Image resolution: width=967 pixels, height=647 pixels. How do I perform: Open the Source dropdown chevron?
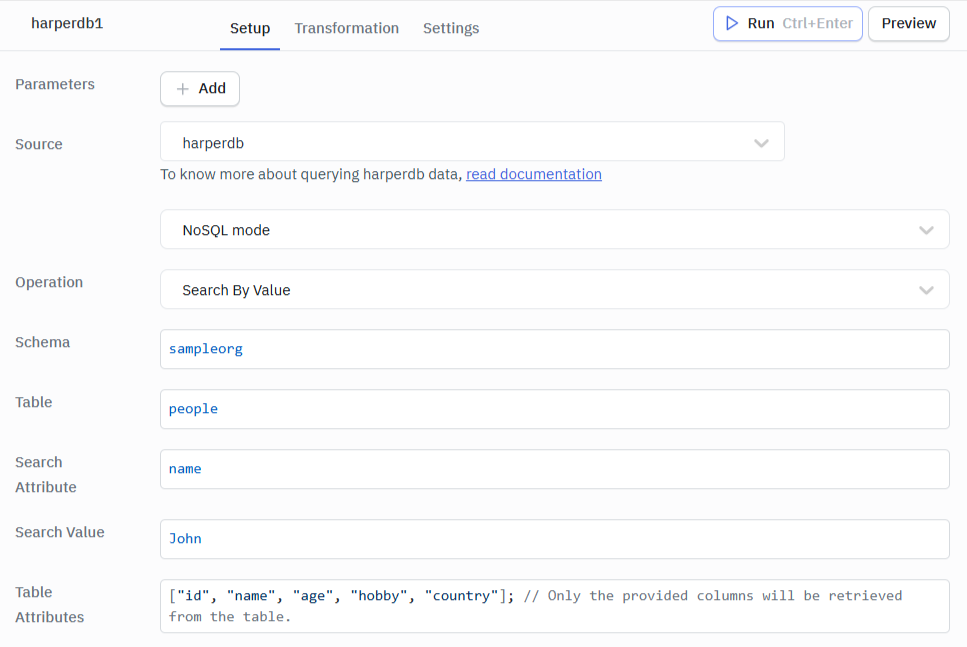[x=761, y=143]
